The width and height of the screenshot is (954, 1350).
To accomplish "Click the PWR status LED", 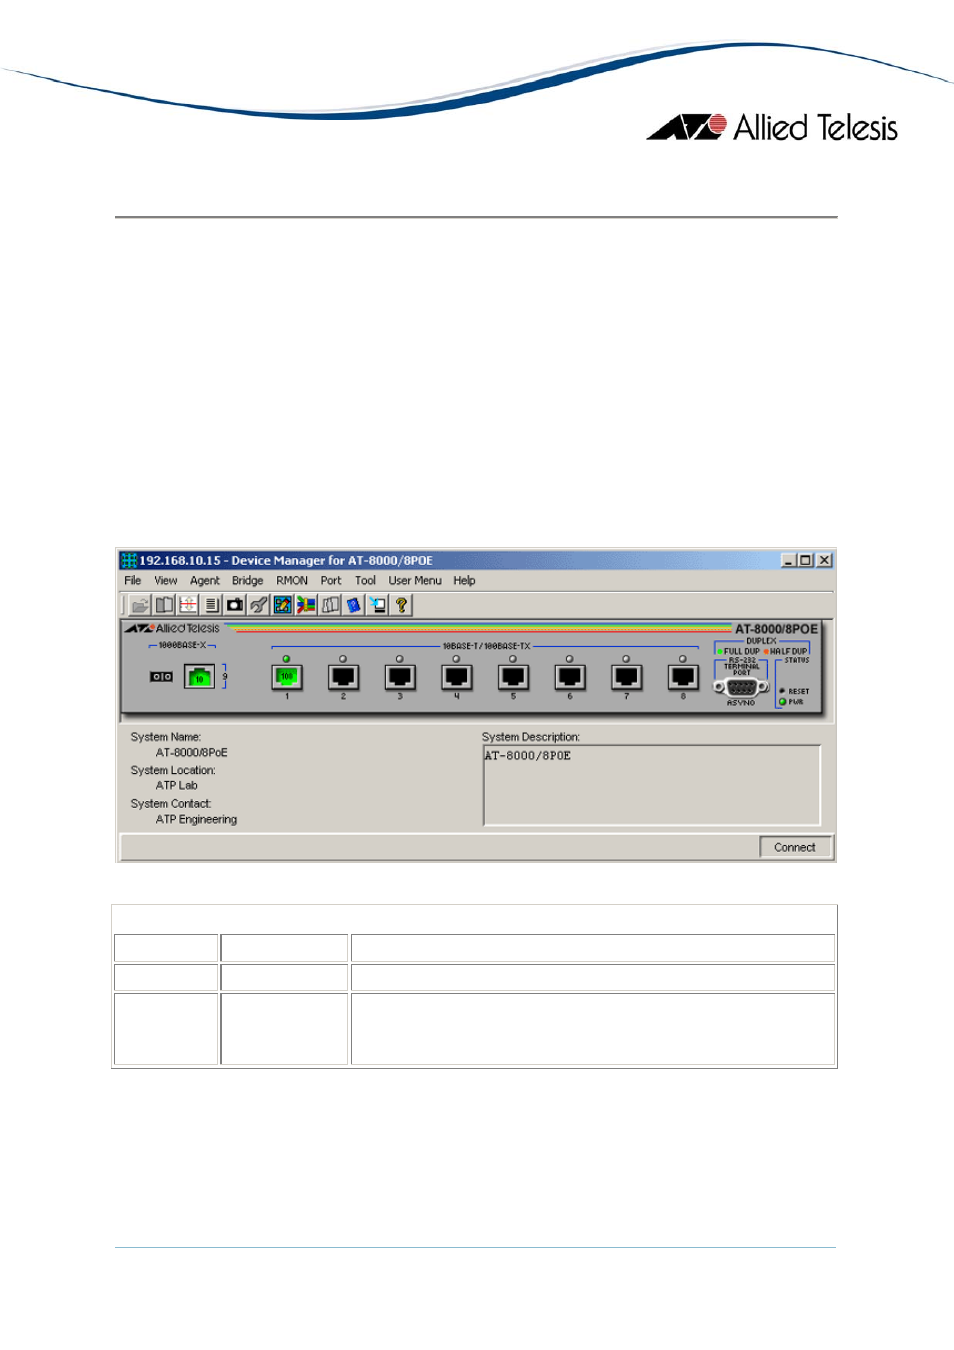I will coord(783,702).
